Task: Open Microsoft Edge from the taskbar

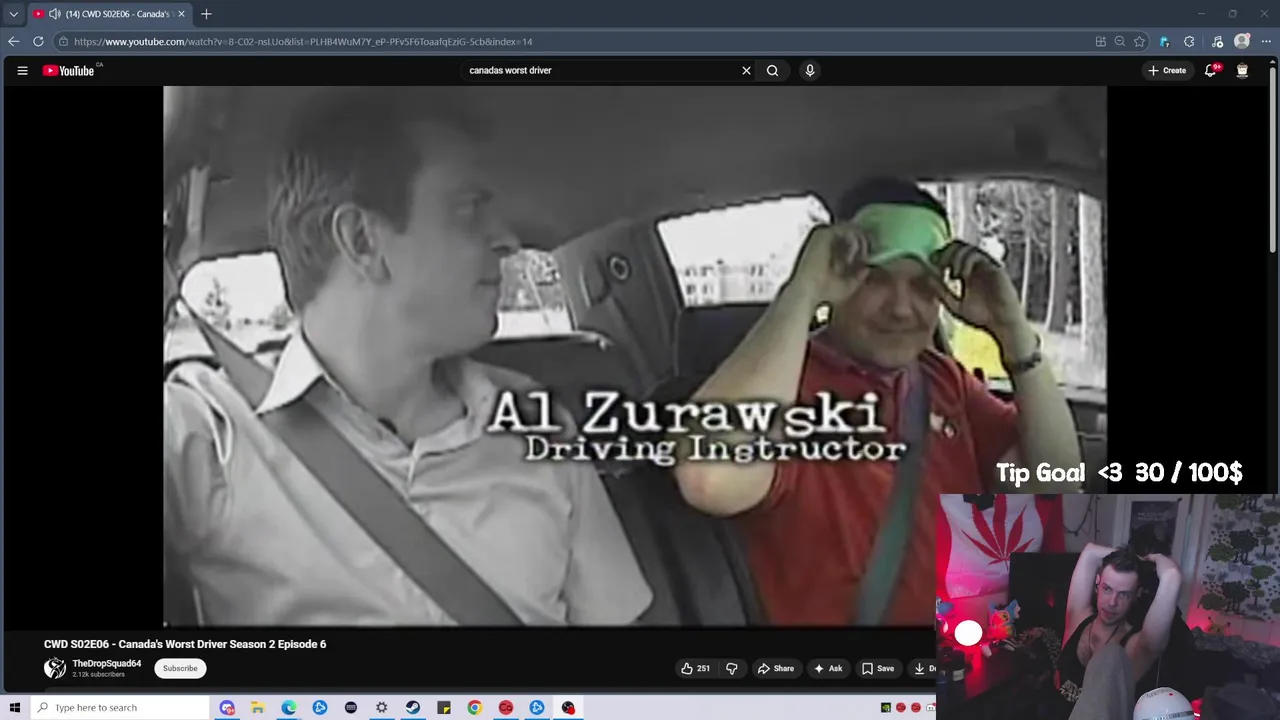Action: (x=288, y=707)
